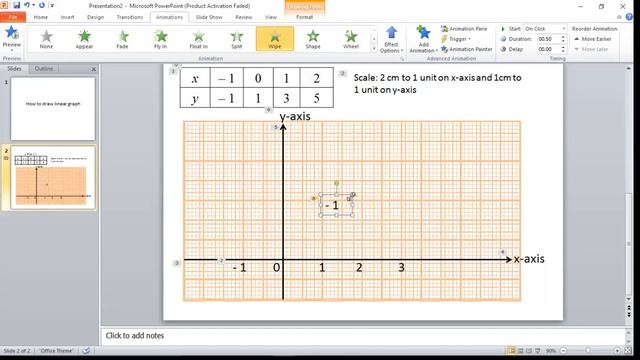Click the zoom slider handle
Image resolution: width=640 pixels, height=360 pixels.
[x=588, y=351]
